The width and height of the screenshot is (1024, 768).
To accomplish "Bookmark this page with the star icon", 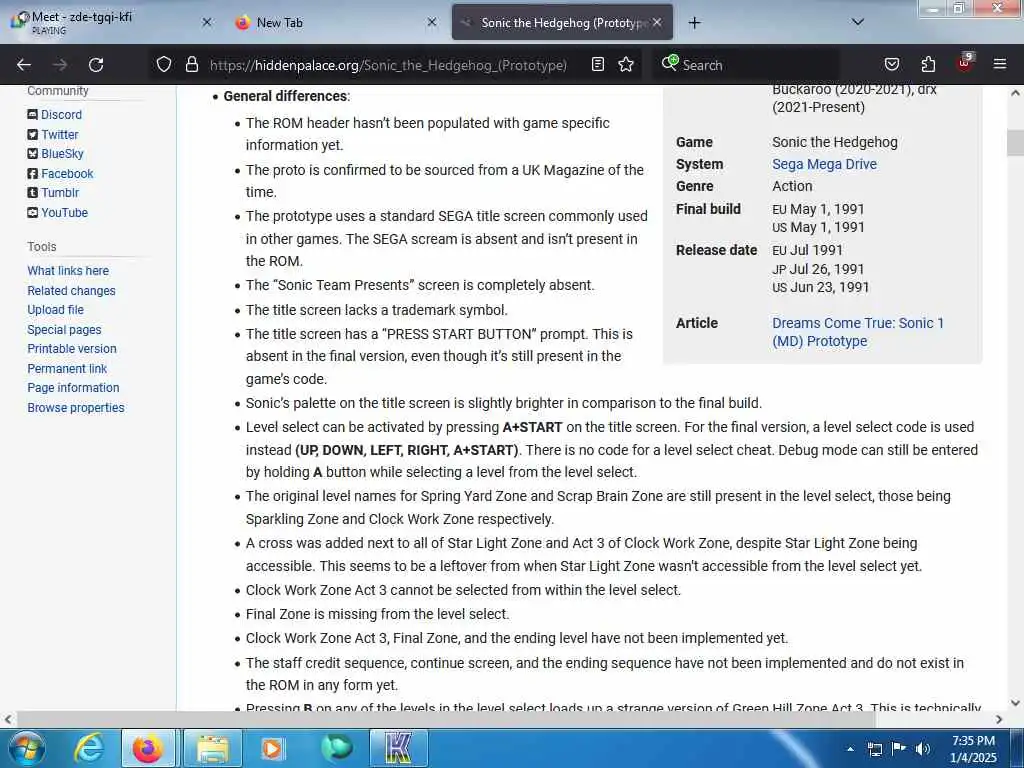I will 626,64.
